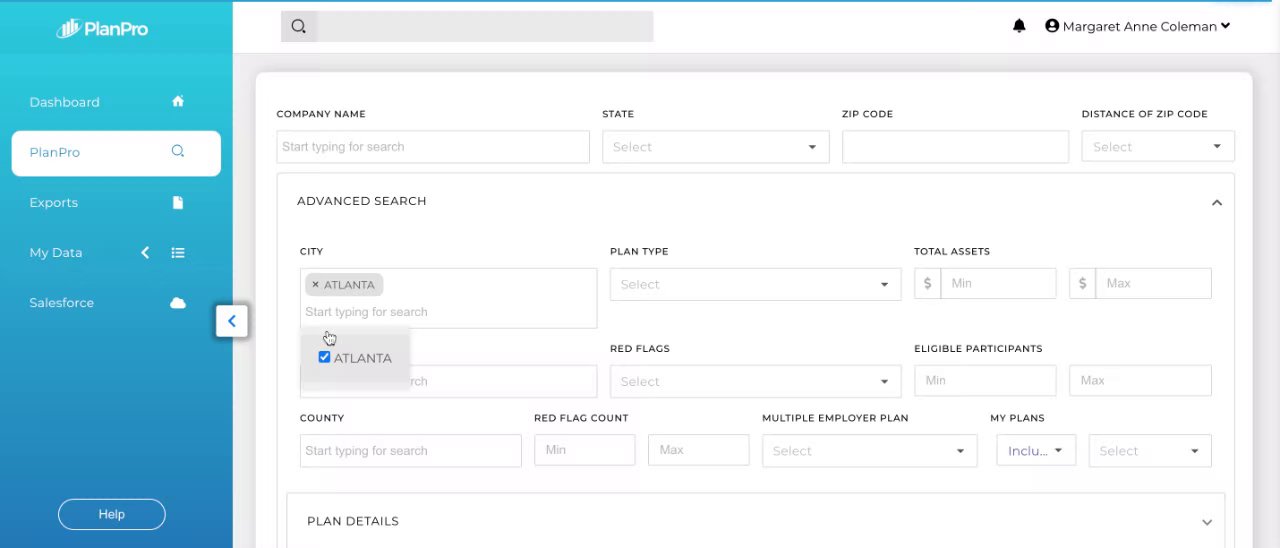Click the Total Assets Min field
This screenshot has width=1280, height=548.
point(998,283)
